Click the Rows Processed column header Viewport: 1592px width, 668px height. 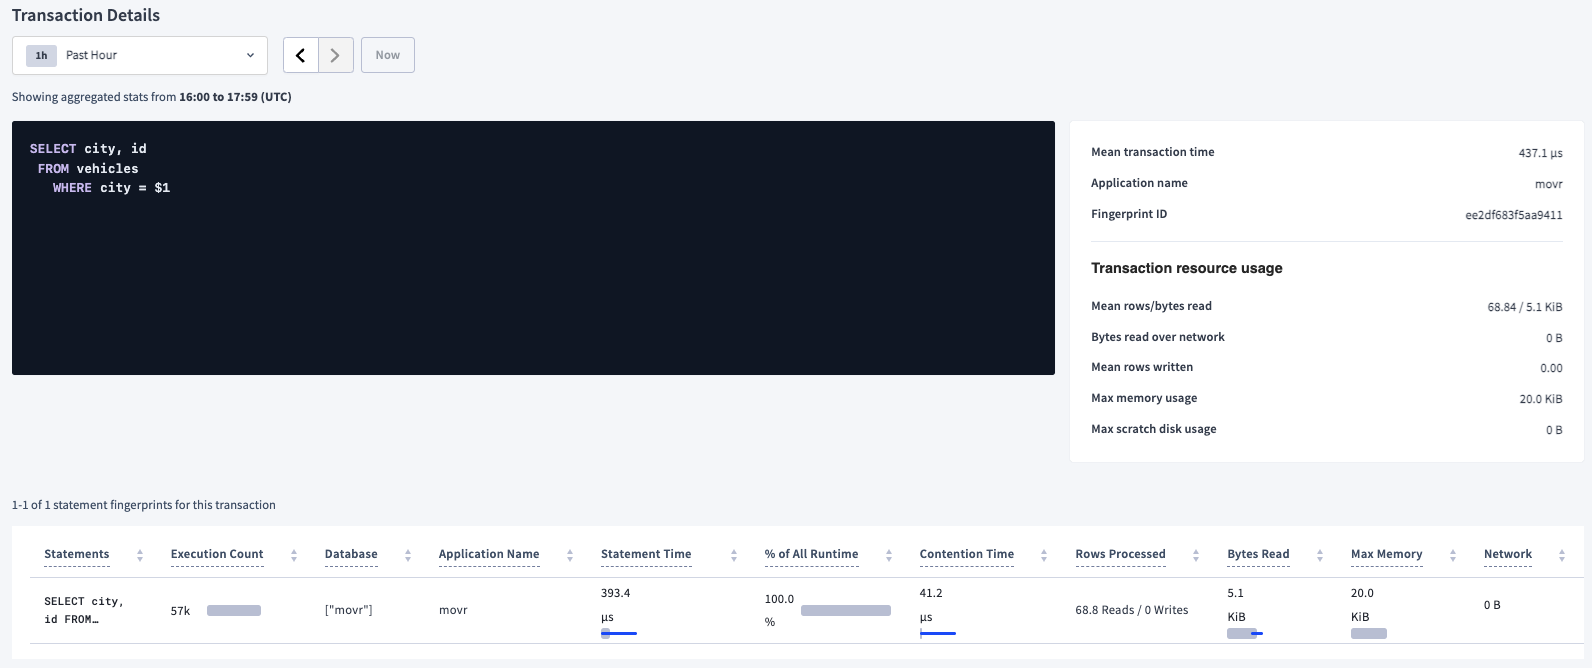point(1120,554)
